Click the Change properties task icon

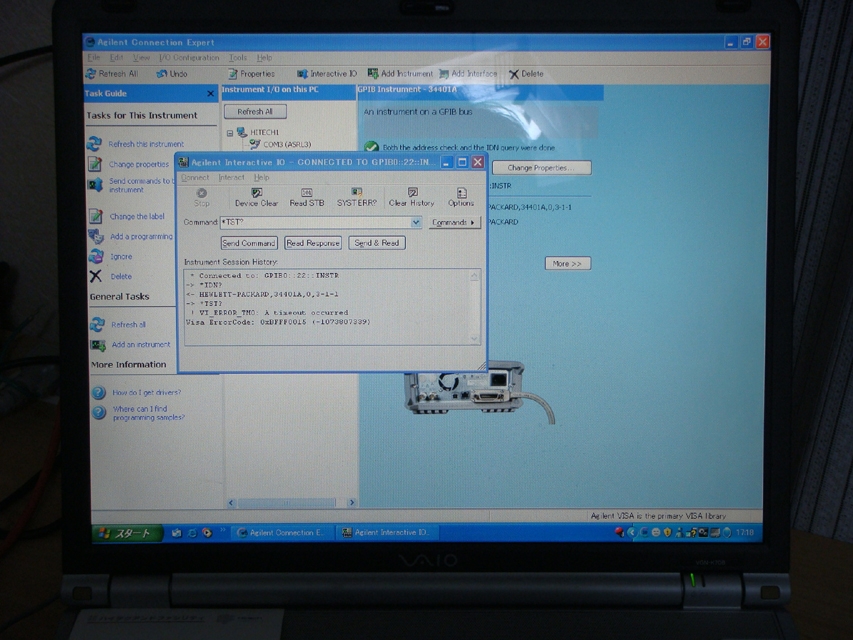click(x=95, y=164)
